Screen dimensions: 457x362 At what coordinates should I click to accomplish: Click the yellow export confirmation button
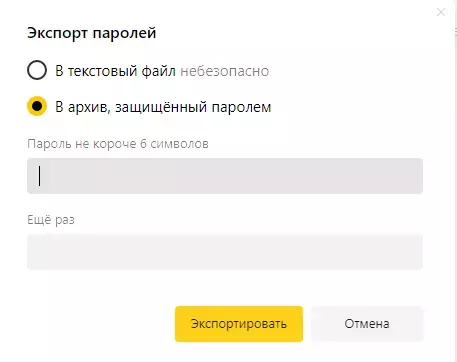coord(239,324)
